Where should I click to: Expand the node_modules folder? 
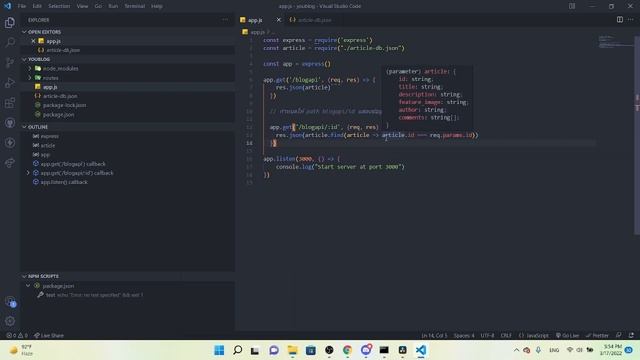point(30,68)
